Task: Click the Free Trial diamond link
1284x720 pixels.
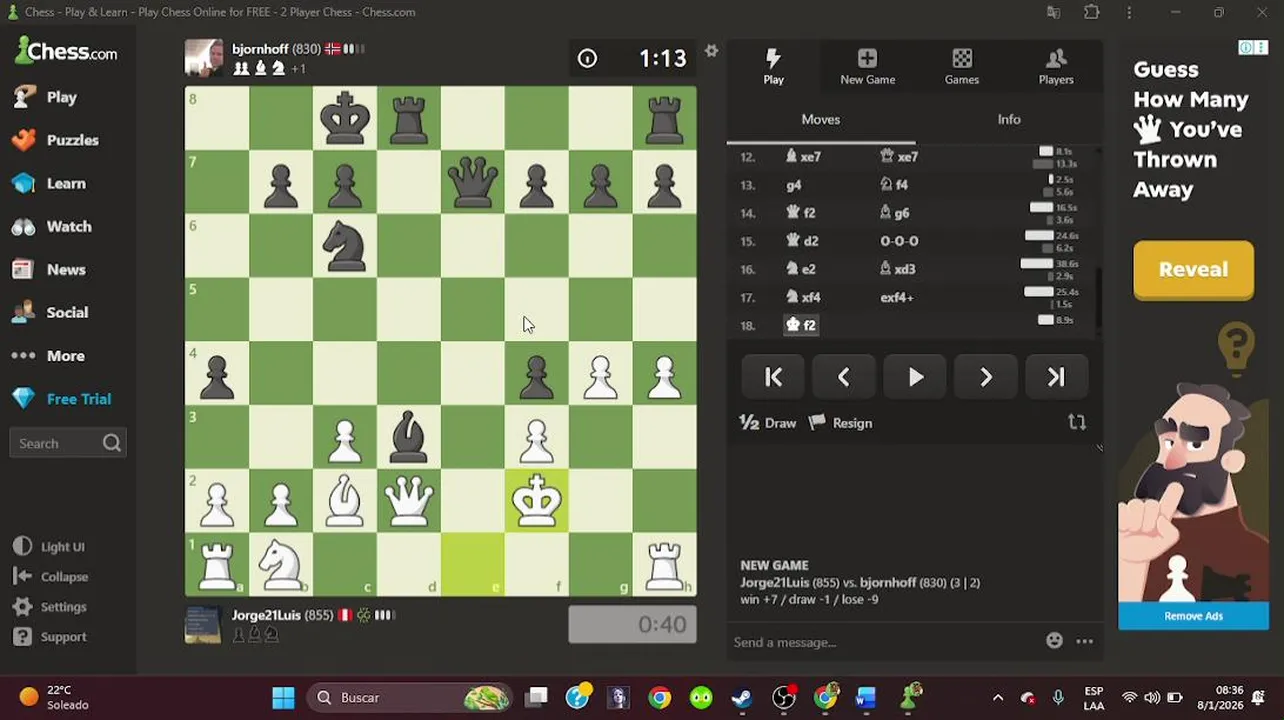Action: tap(61, 398)
